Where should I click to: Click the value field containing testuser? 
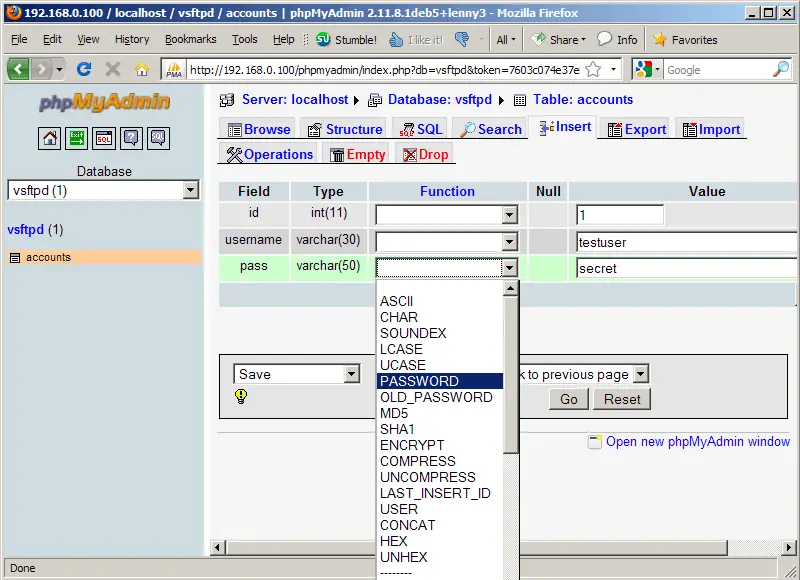(x=687, y=242)
